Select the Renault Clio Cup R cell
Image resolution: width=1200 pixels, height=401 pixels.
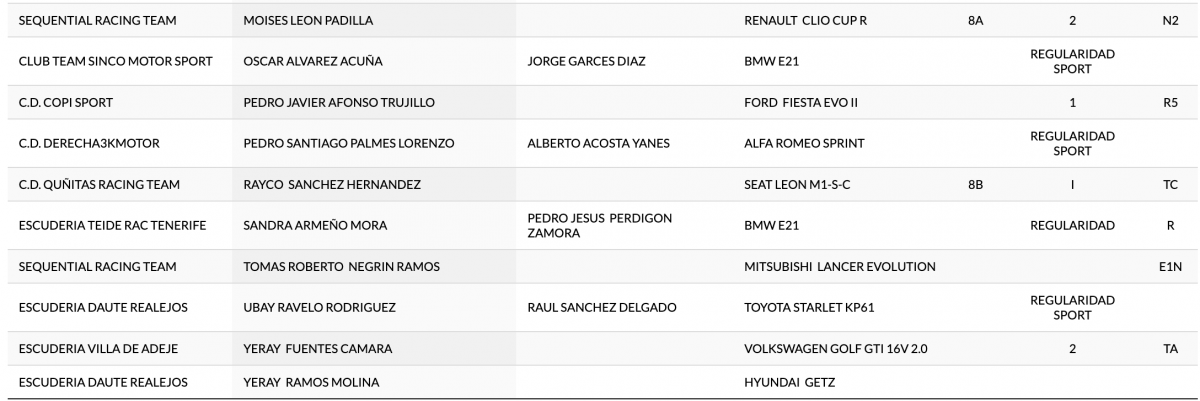click(x=805, y=20)
